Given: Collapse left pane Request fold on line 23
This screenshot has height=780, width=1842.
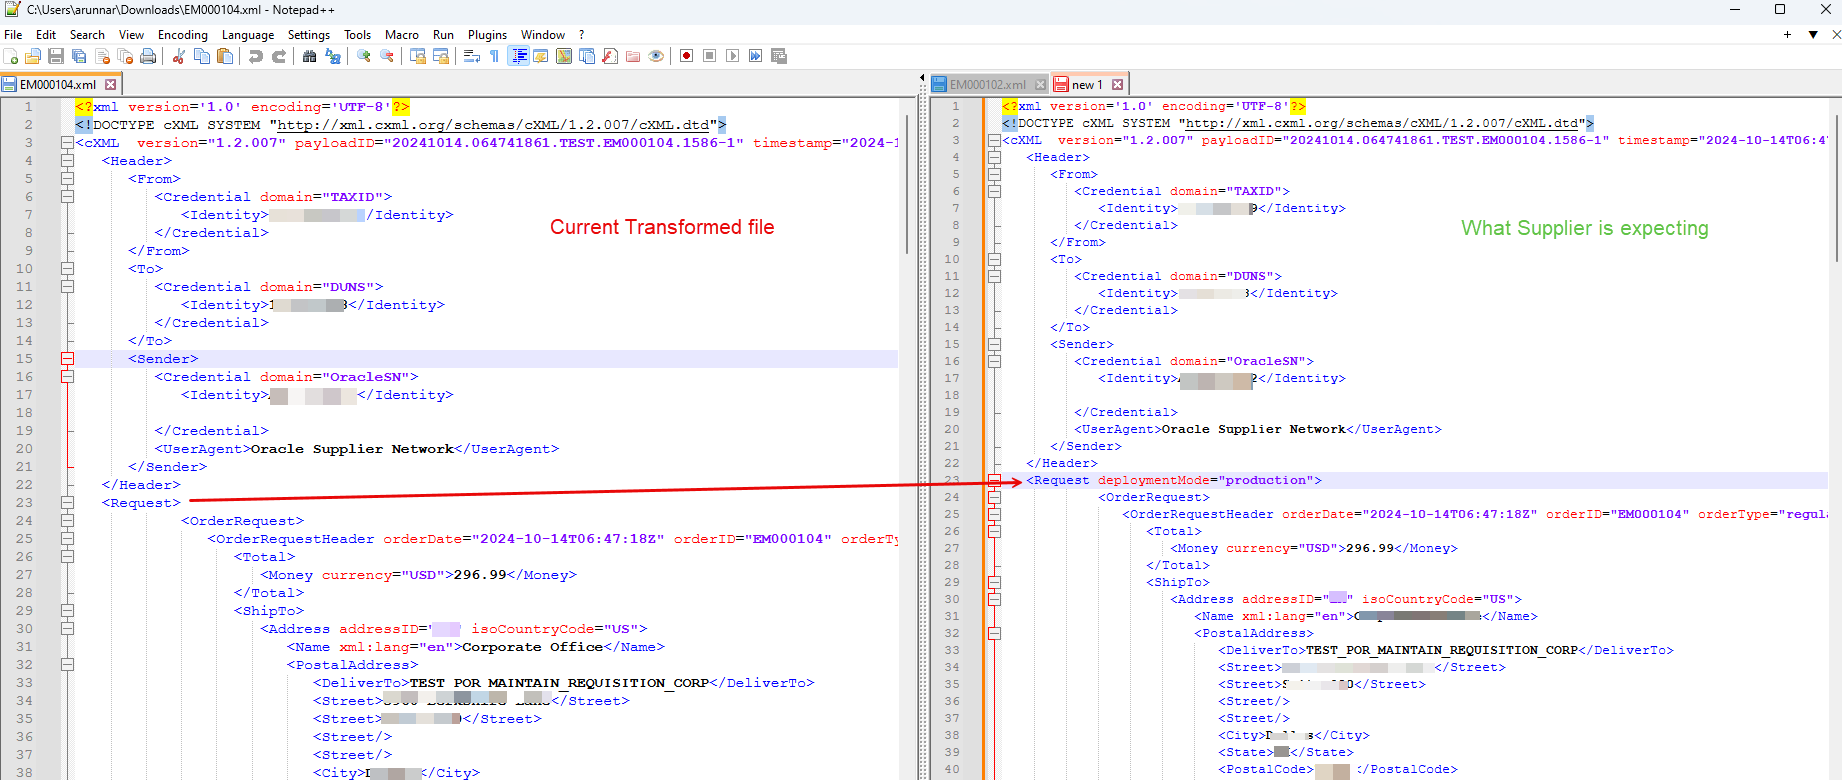Looking at the screenshot, I should point(67,503).
